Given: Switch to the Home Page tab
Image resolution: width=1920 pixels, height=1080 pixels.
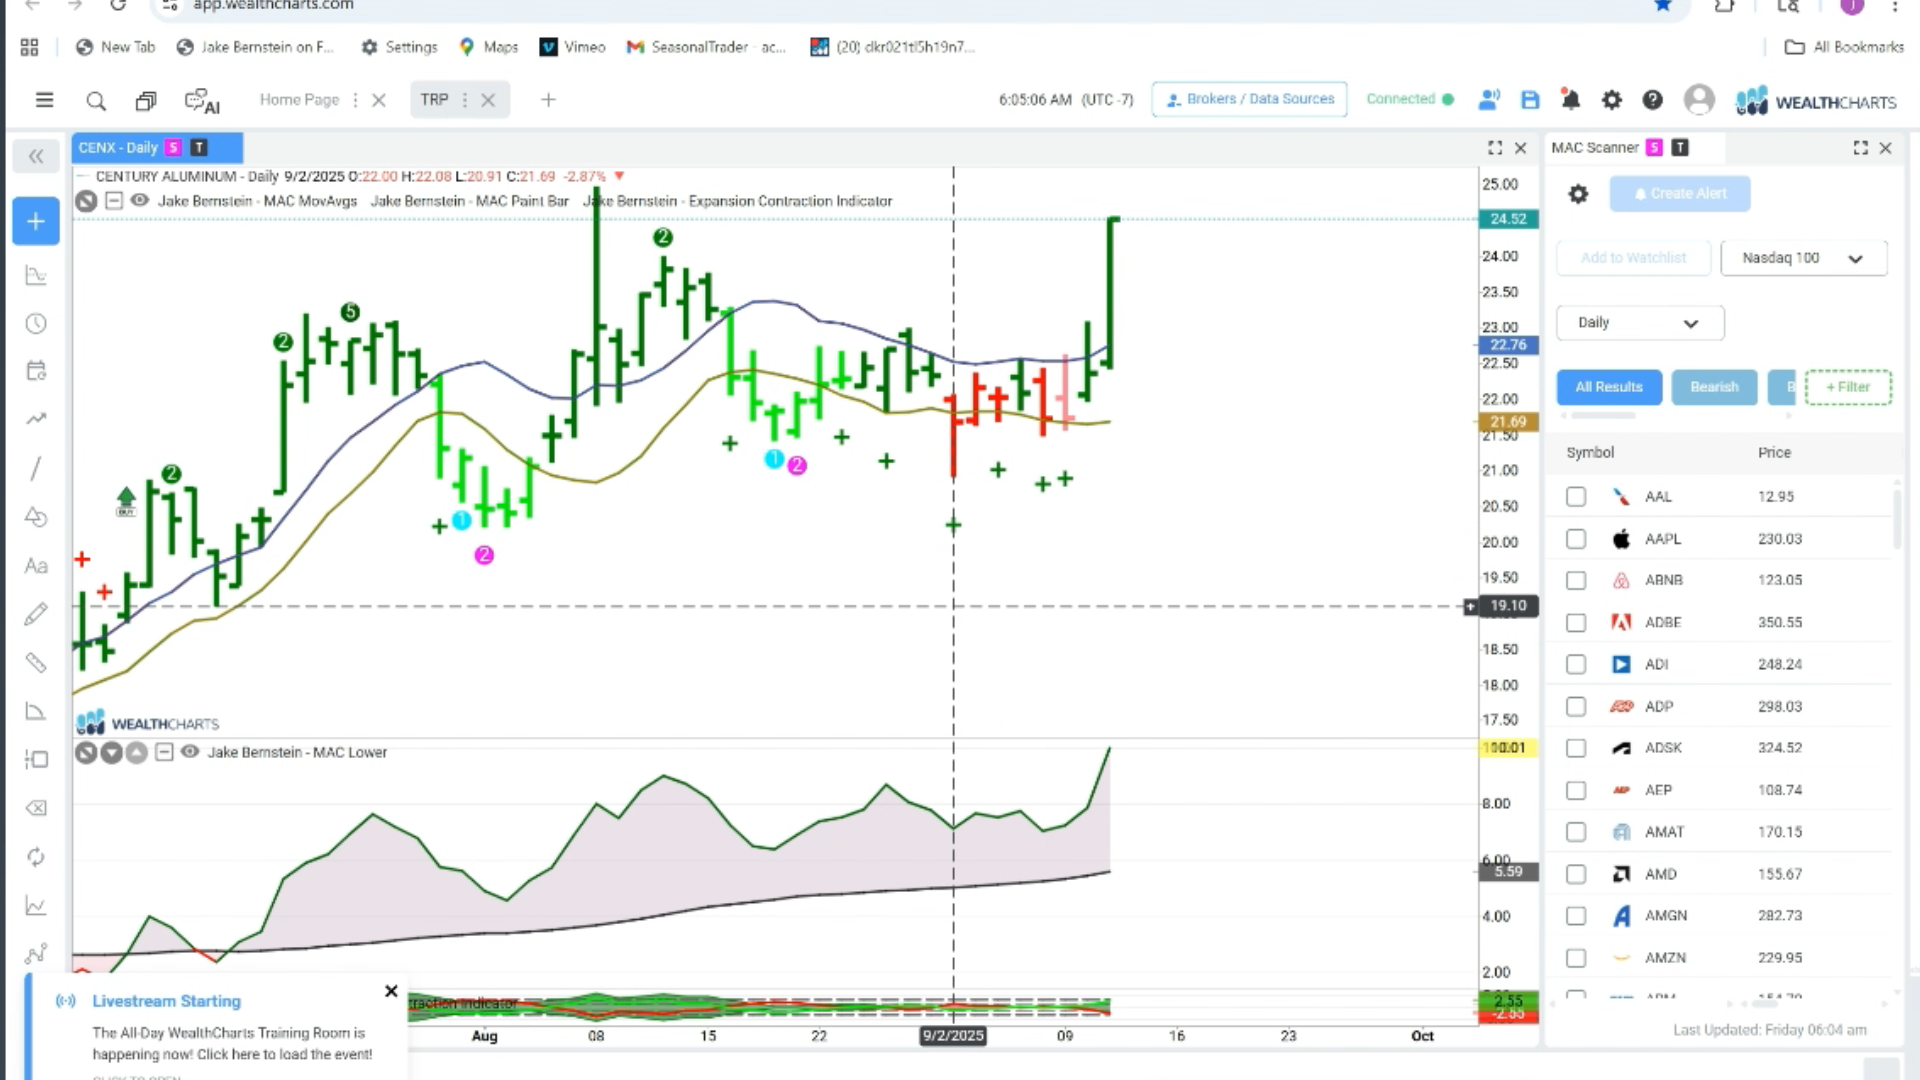Looking at the screenshot, I should coord(299,100).
